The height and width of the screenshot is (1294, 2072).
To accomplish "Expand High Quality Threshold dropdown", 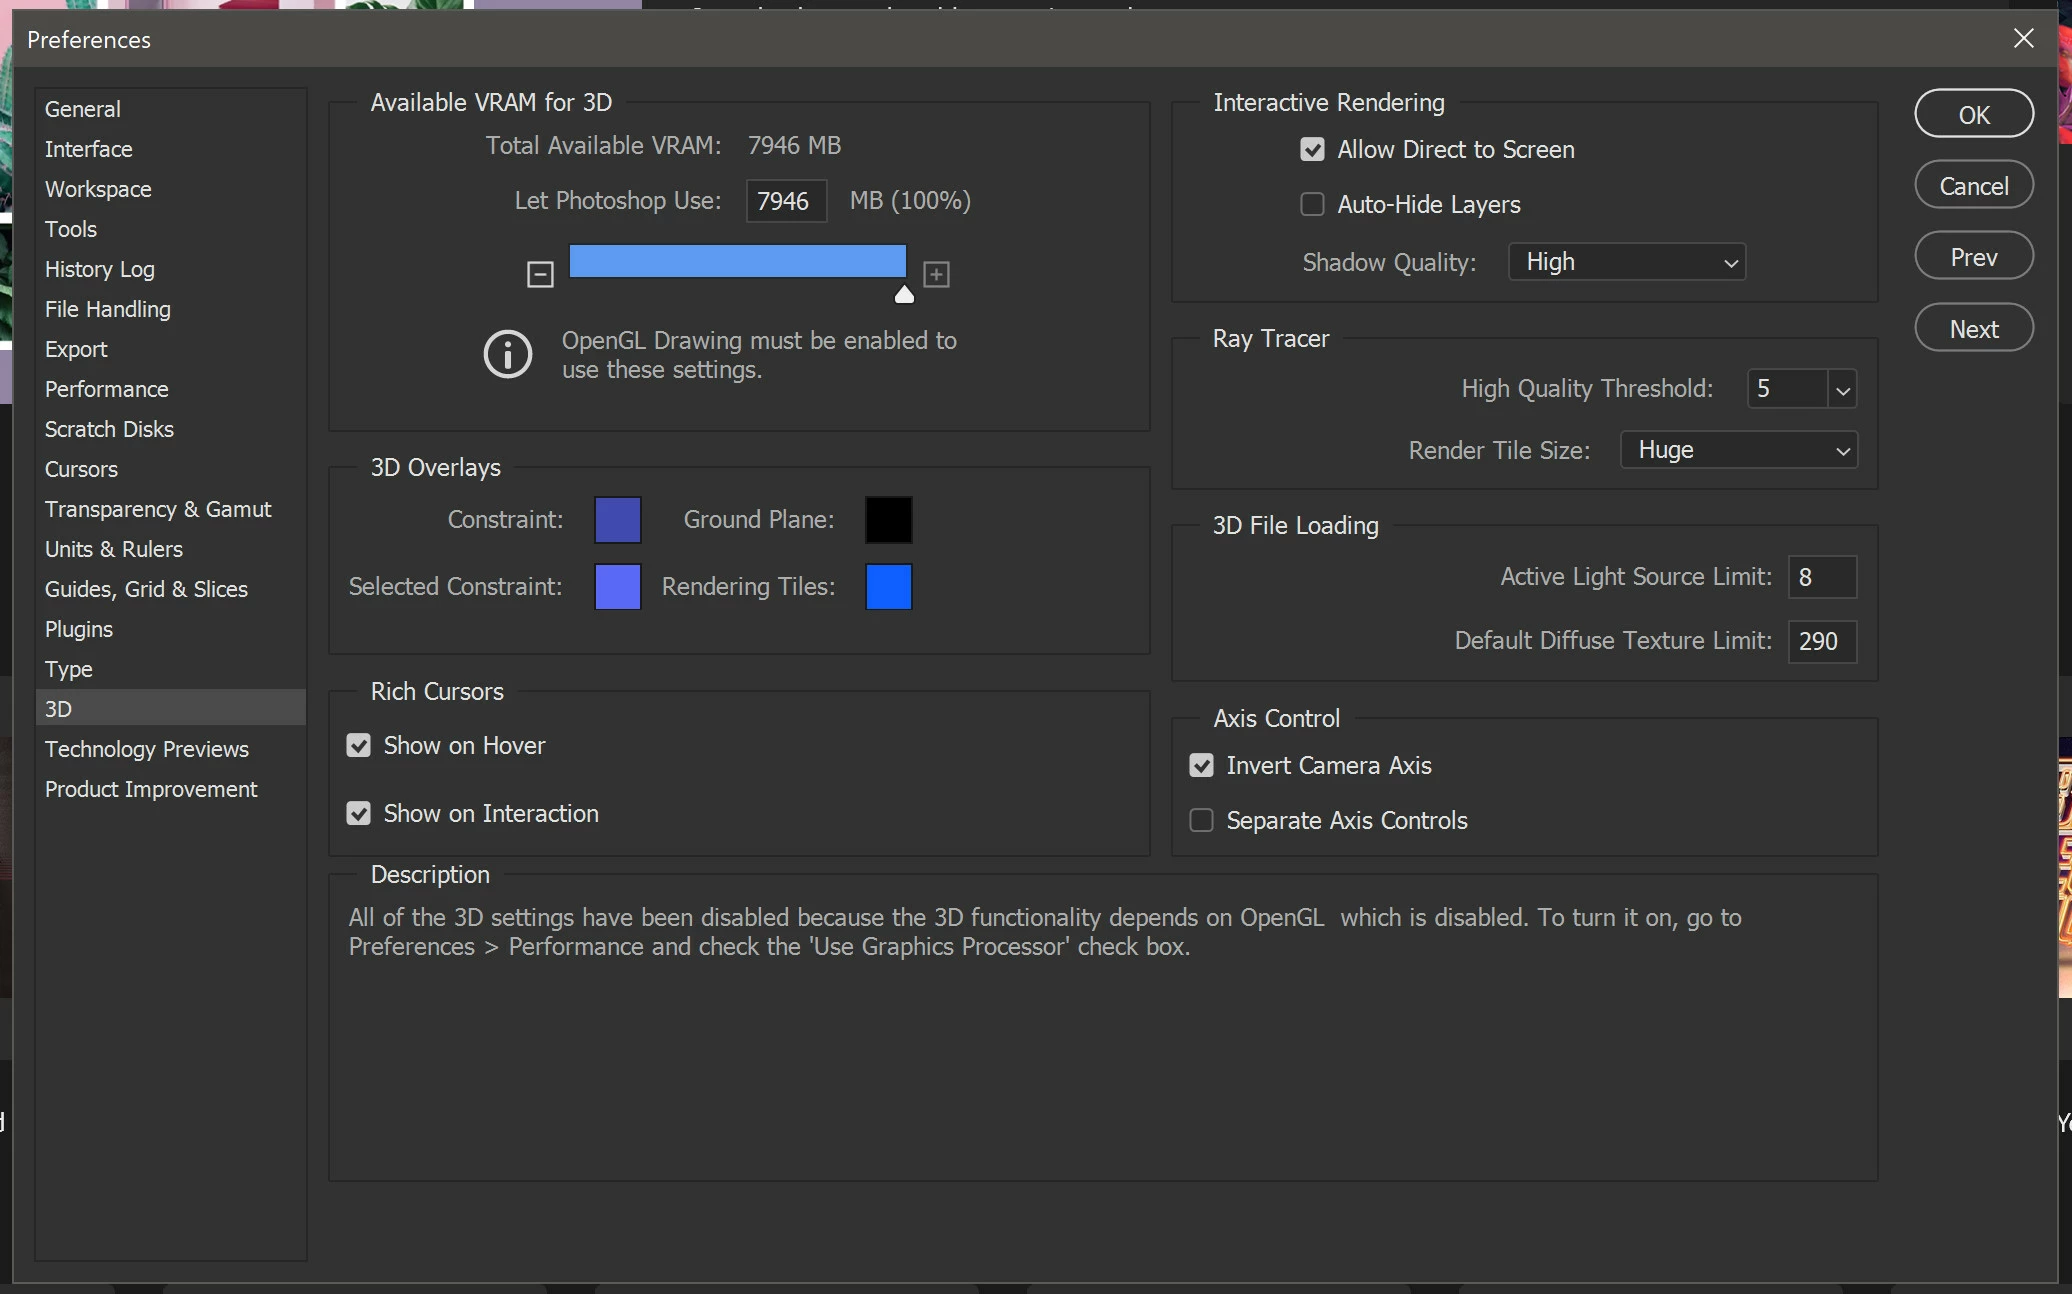I will pos(1842,389).
